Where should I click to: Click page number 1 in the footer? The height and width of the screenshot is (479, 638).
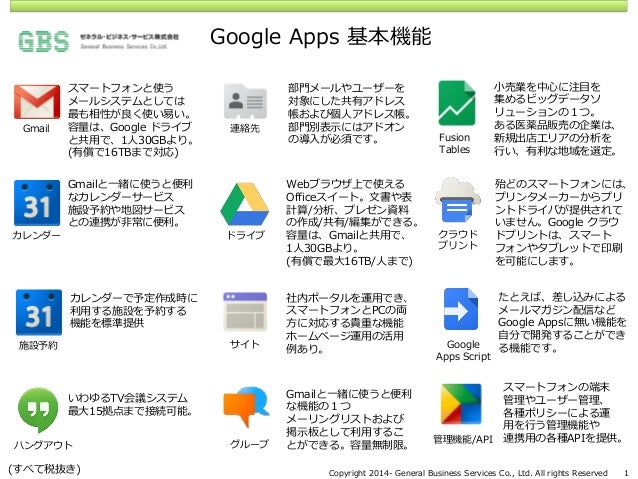click(626, 473)
